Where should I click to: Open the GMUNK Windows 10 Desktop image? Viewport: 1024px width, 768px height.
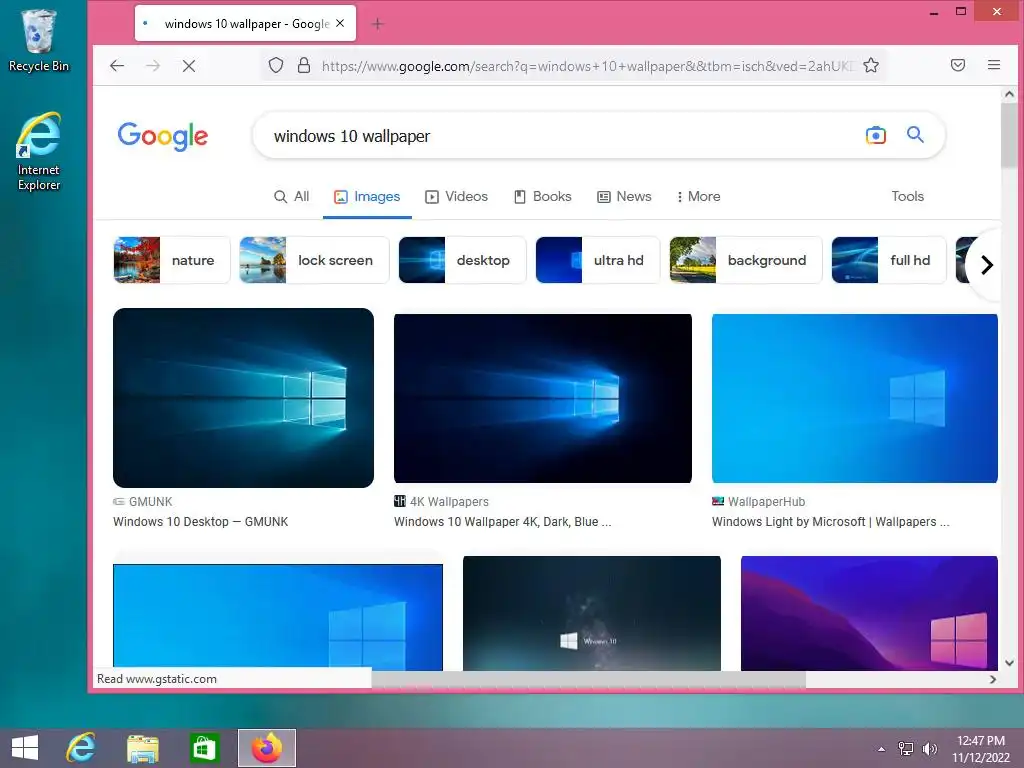(243, 398)
